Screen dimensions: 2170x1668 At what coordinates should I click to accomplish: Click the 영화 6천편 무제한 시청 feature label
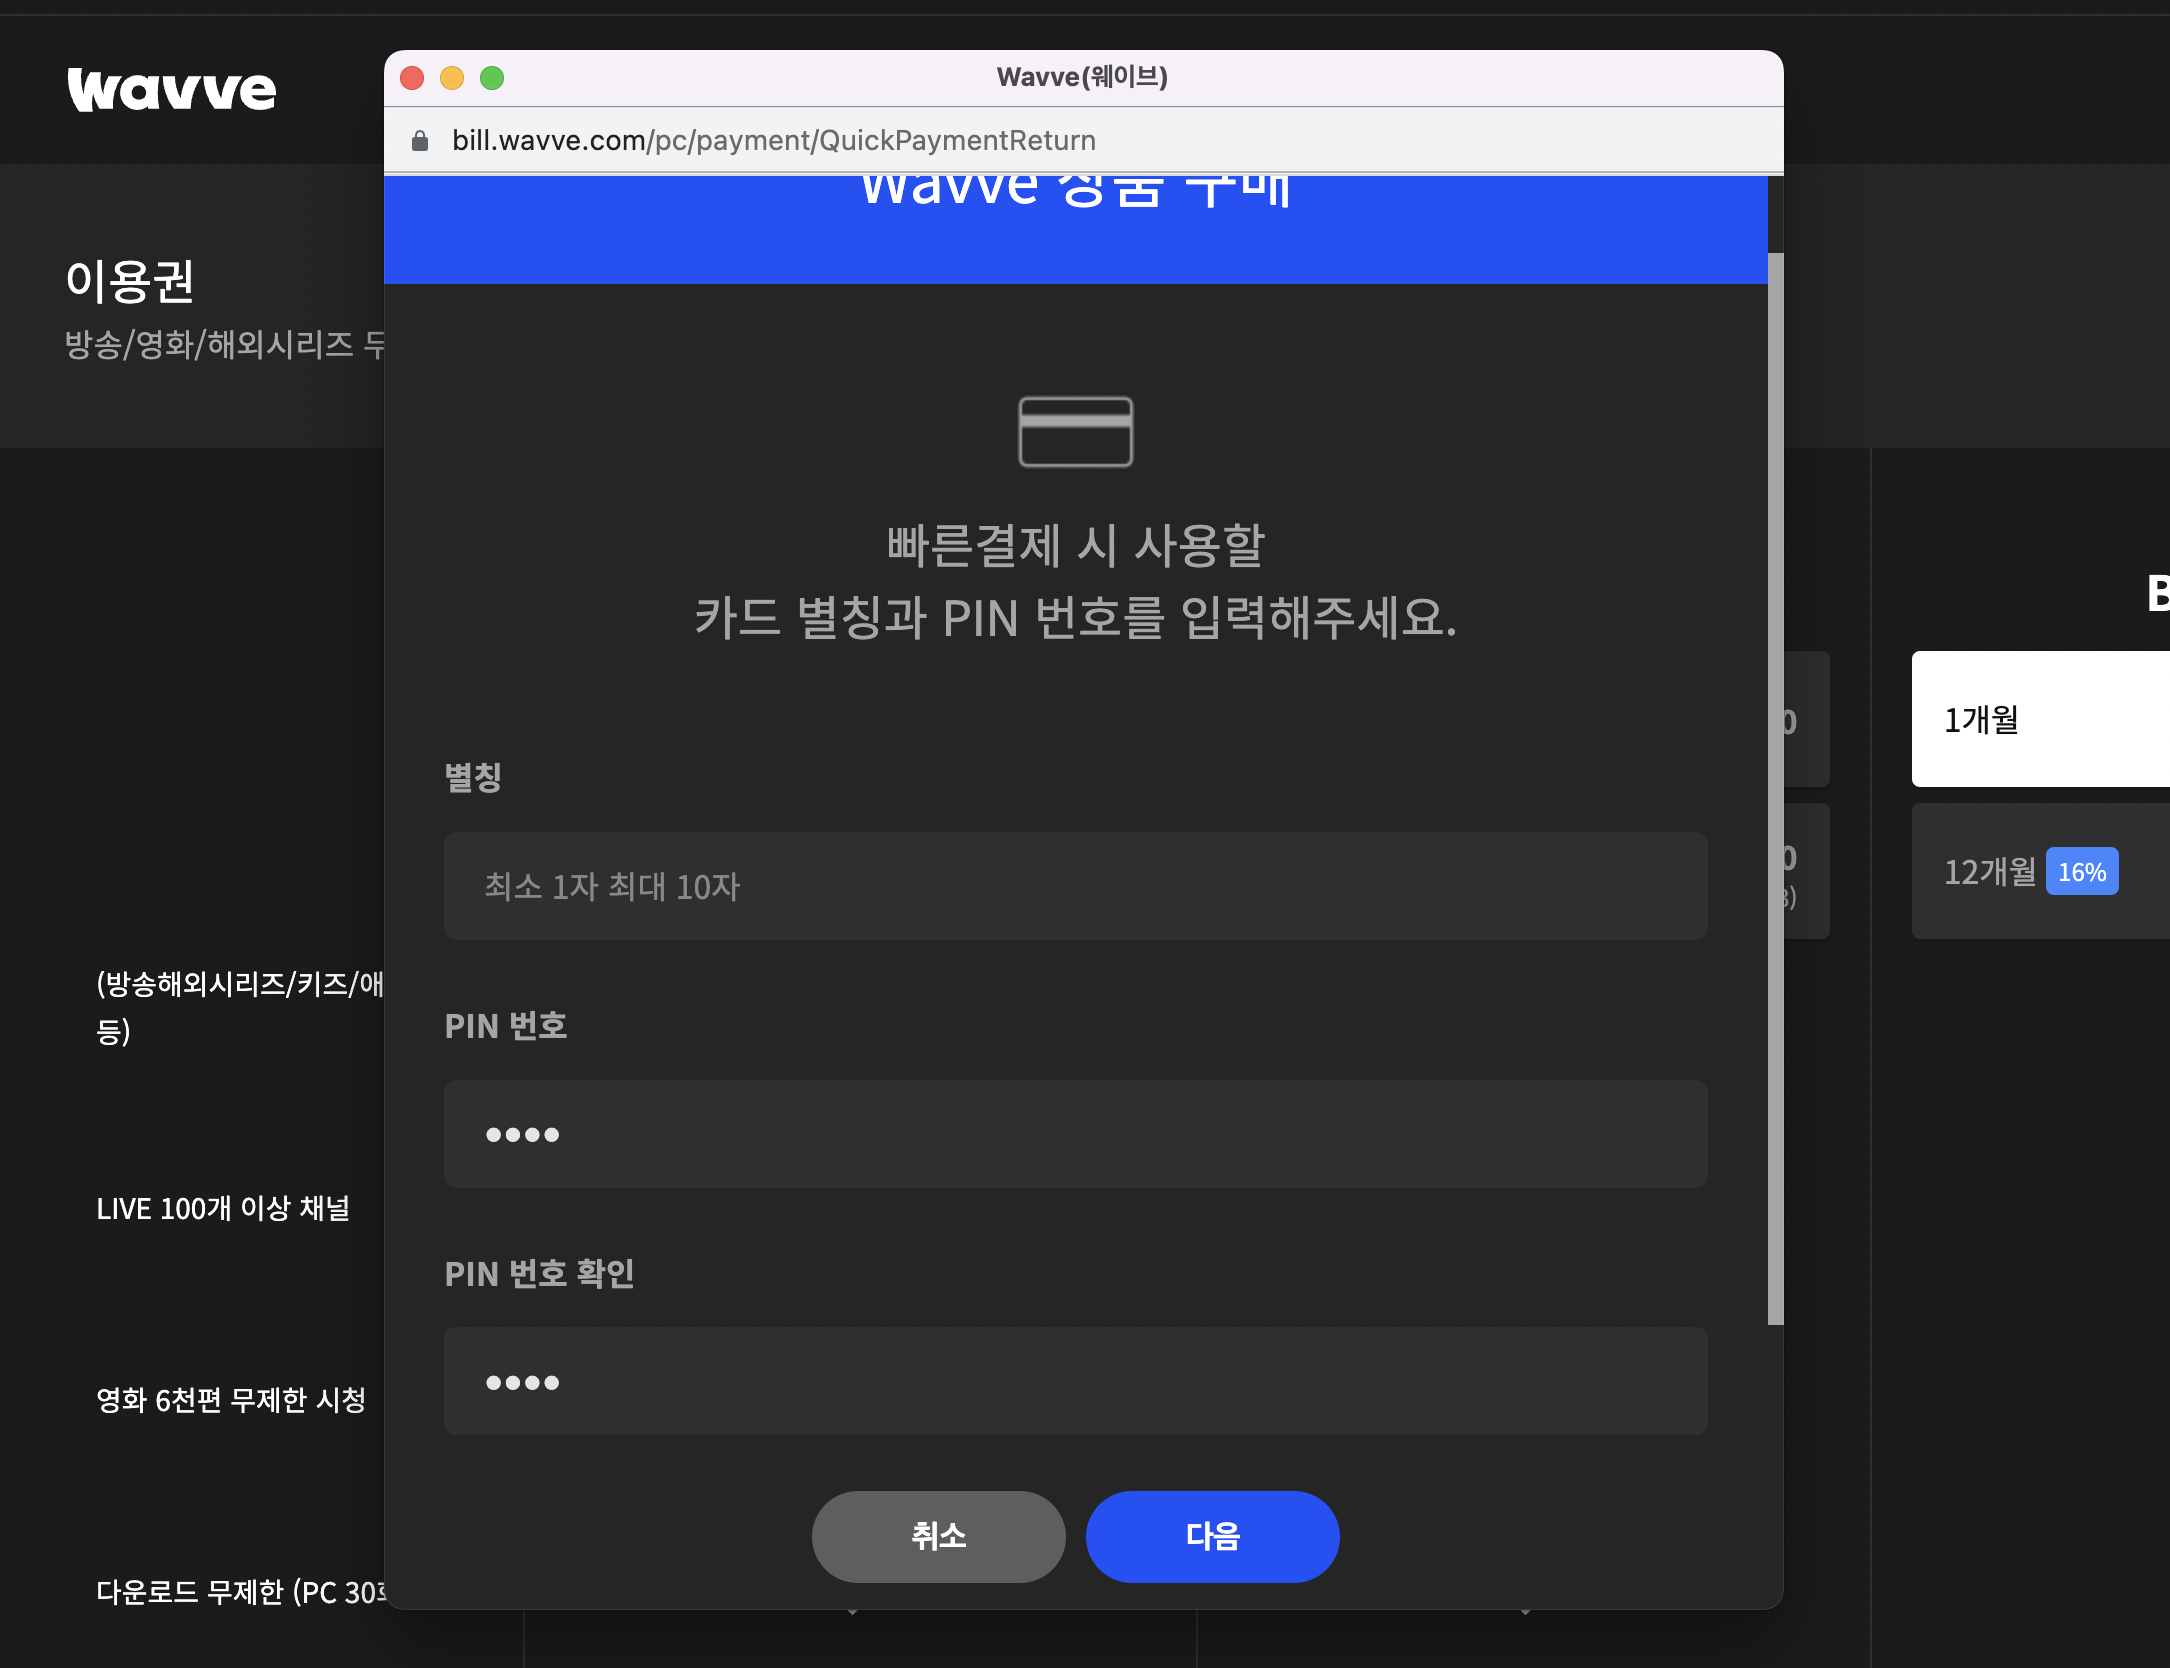[x=232, y=1401]
